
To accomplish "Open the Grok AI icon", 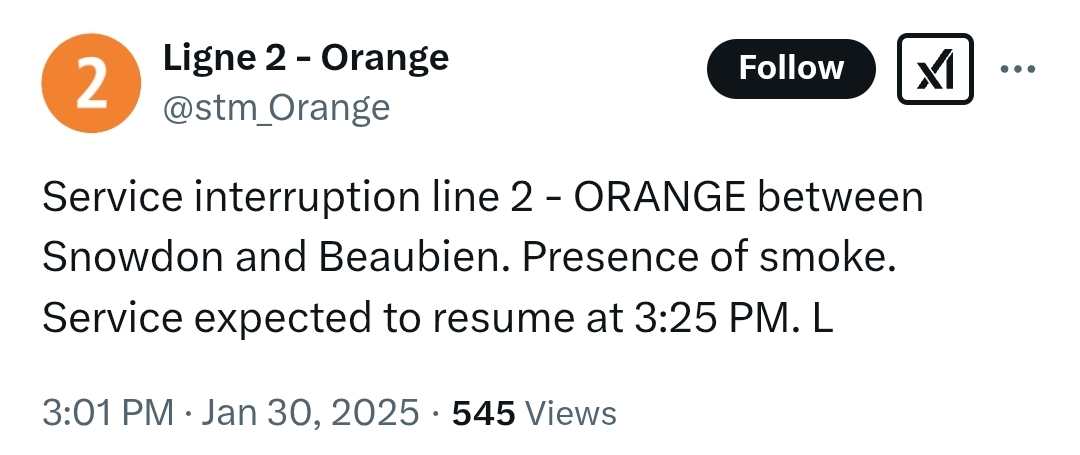I will click(x=935, y=69).
